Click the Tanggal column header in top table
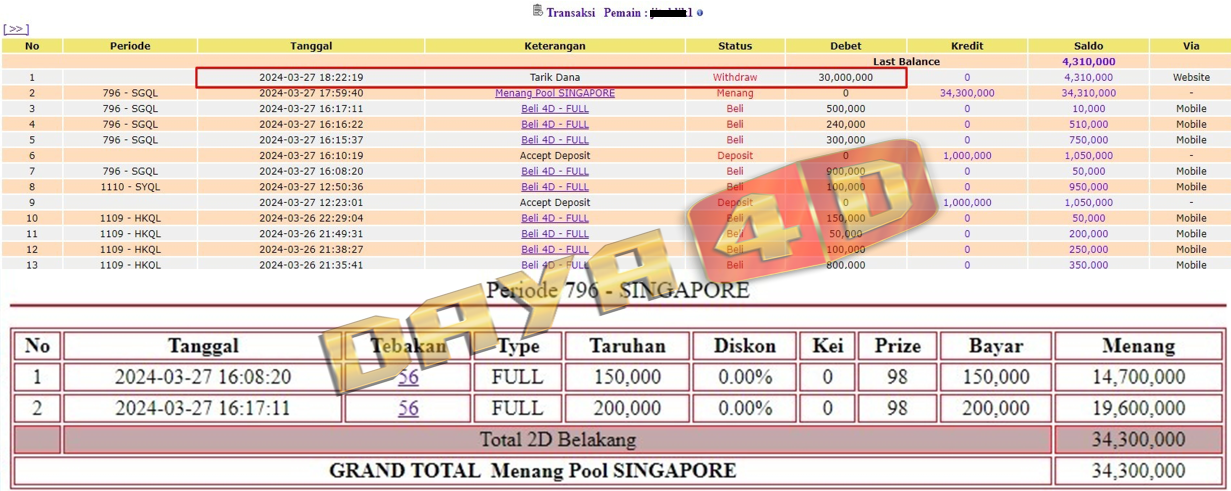1231x491 pixels. 311,46
